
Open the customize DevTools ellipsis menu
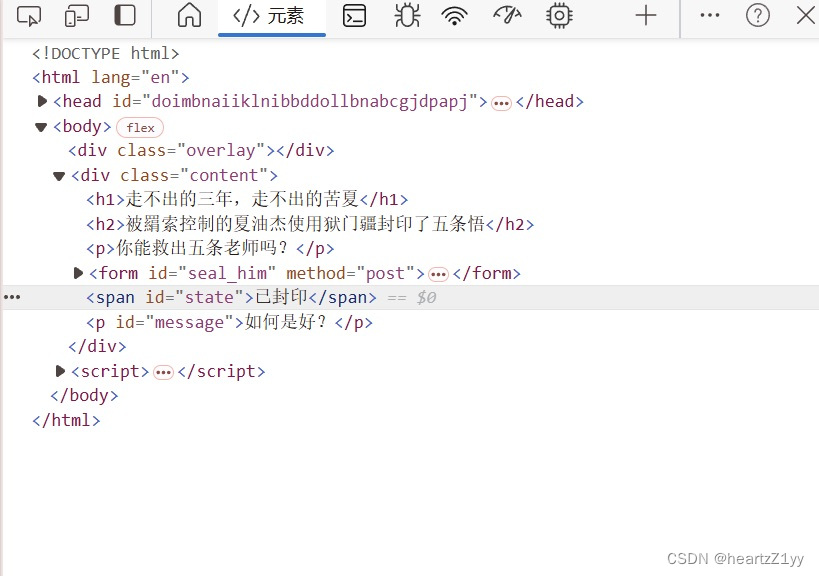tap(709, 15)
